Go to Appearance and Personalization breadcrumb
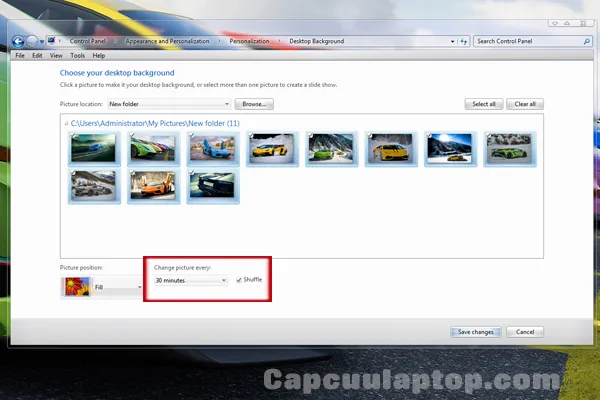This screenshot has height=400, width=600. tap(167, 41)
